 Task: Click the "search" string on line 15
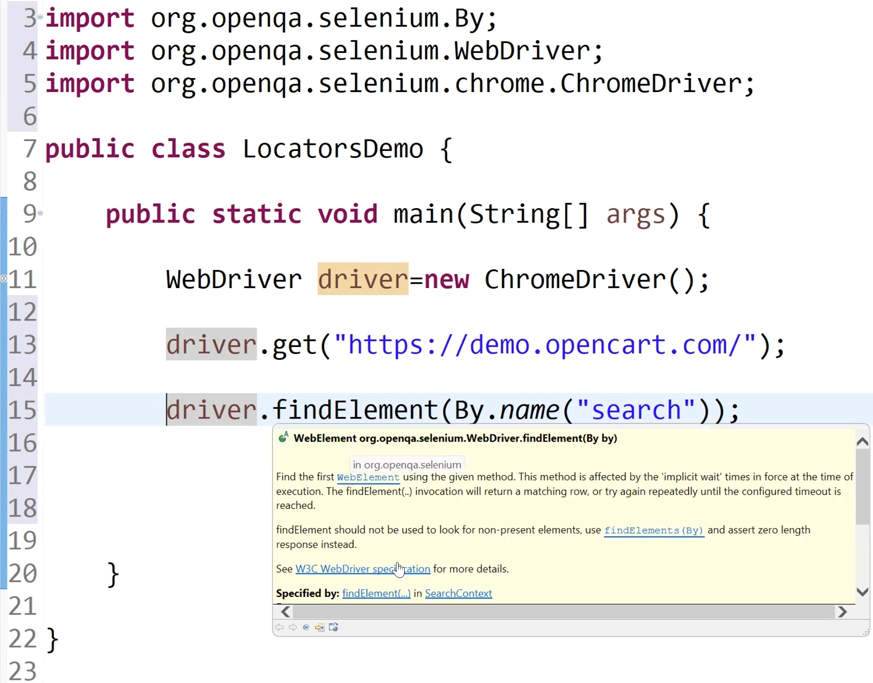(635, 410)
